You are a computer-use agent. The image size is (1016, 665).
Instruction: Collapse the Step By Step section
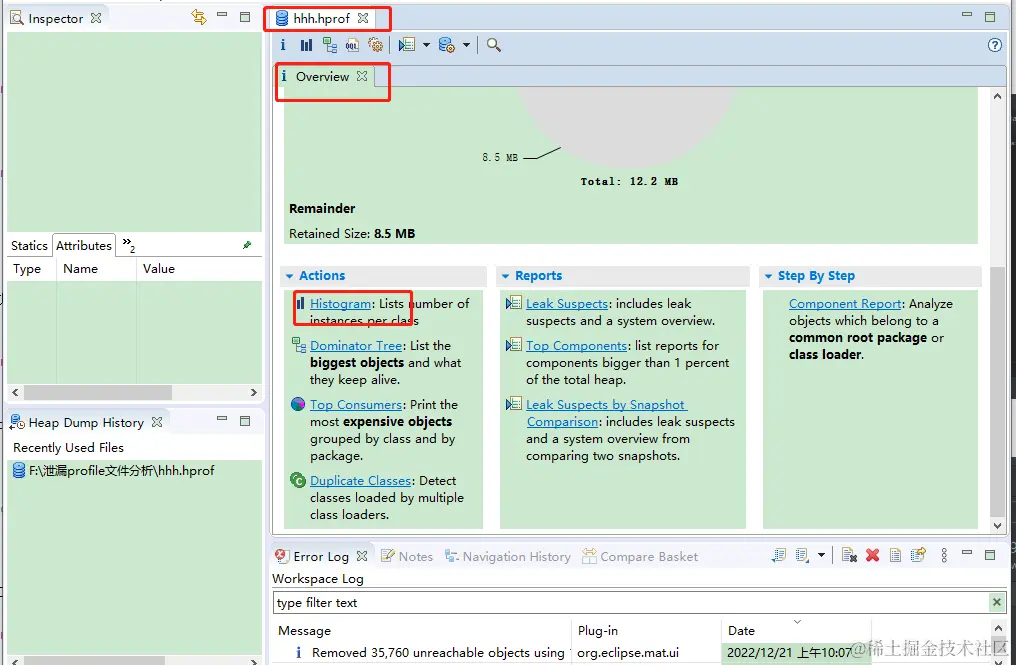tap(768, 275)
